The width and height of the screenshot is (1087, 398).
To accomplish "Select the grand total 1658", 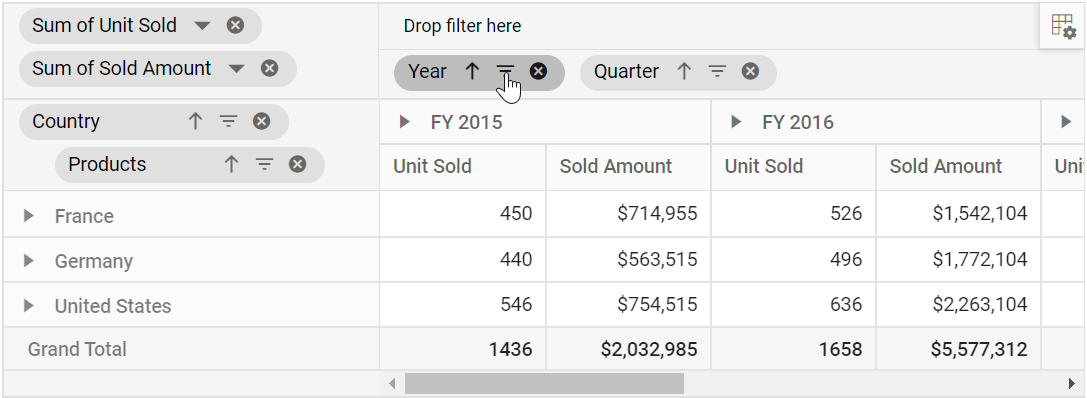I will 793,349.
